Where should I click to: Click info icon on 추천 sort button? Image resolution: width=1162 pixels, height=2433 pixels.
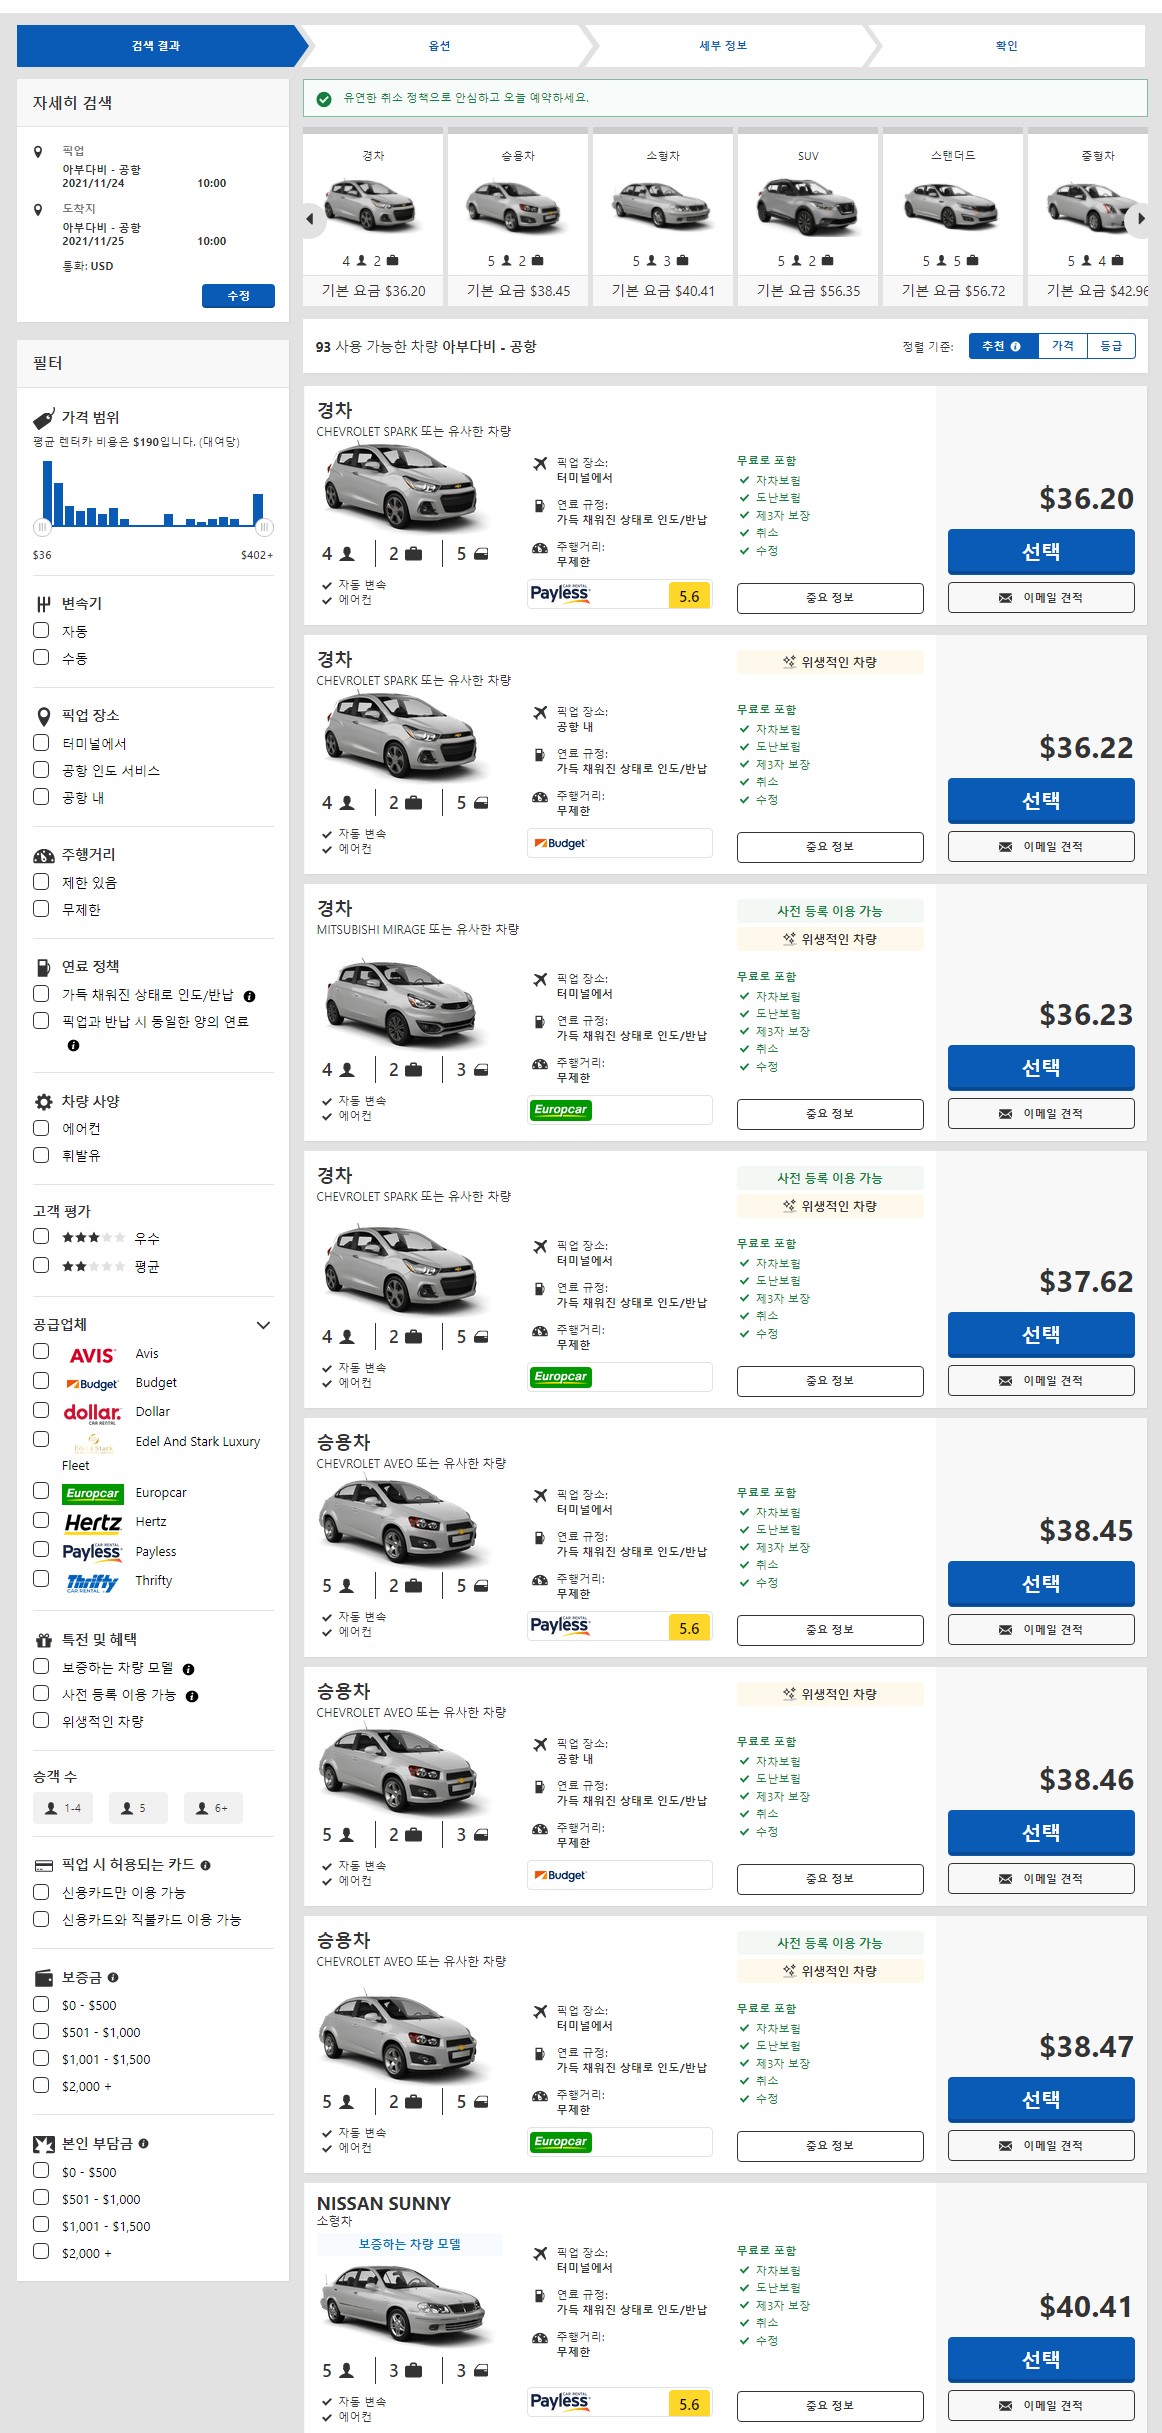1015,346
